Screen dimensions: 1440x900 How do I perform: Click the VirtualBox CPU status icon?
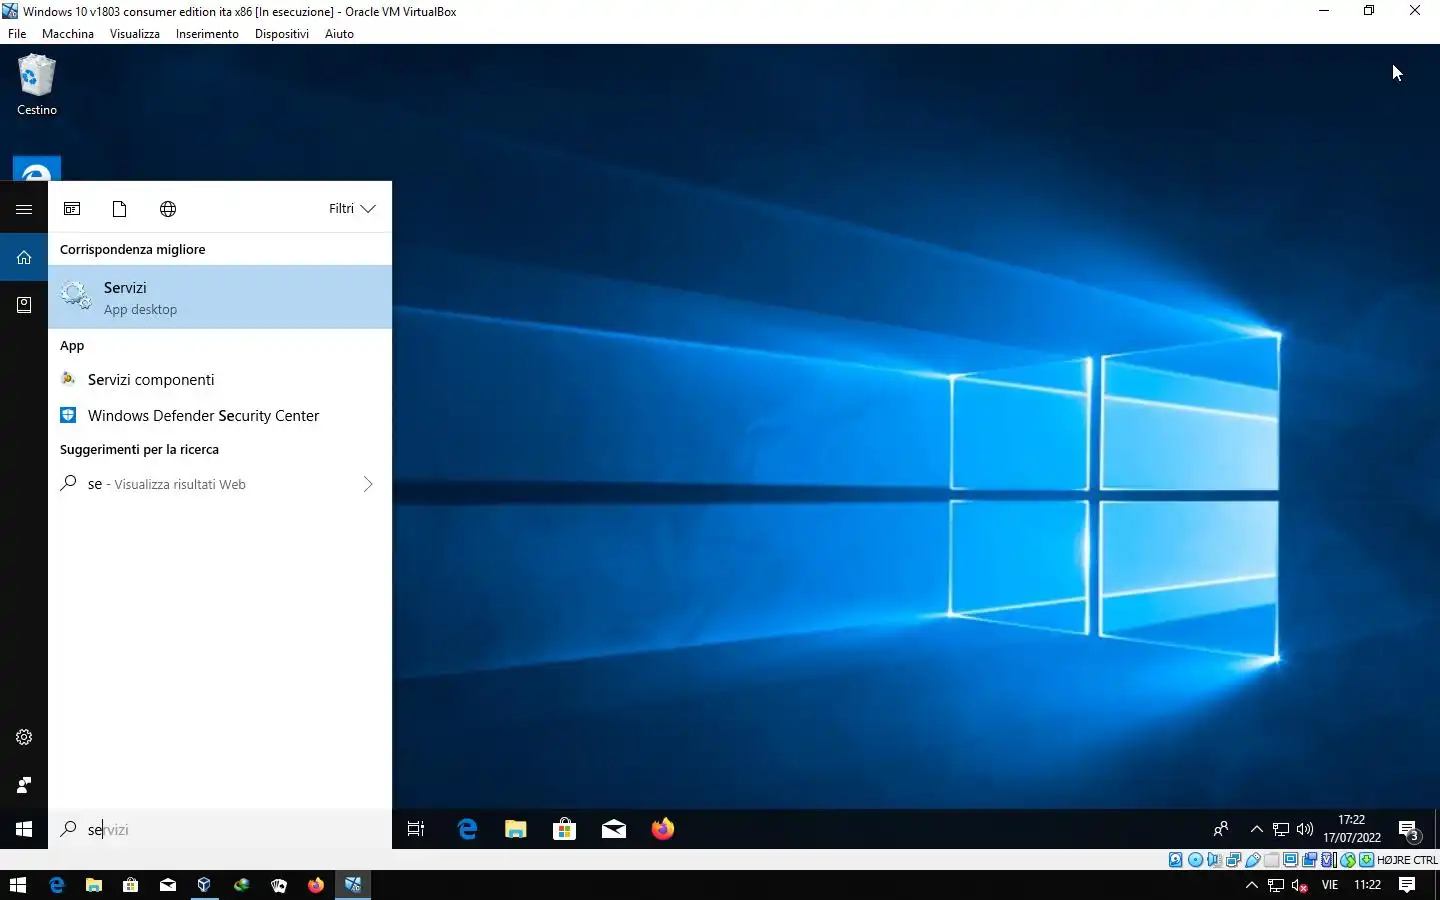click(x=1328, y=860)
